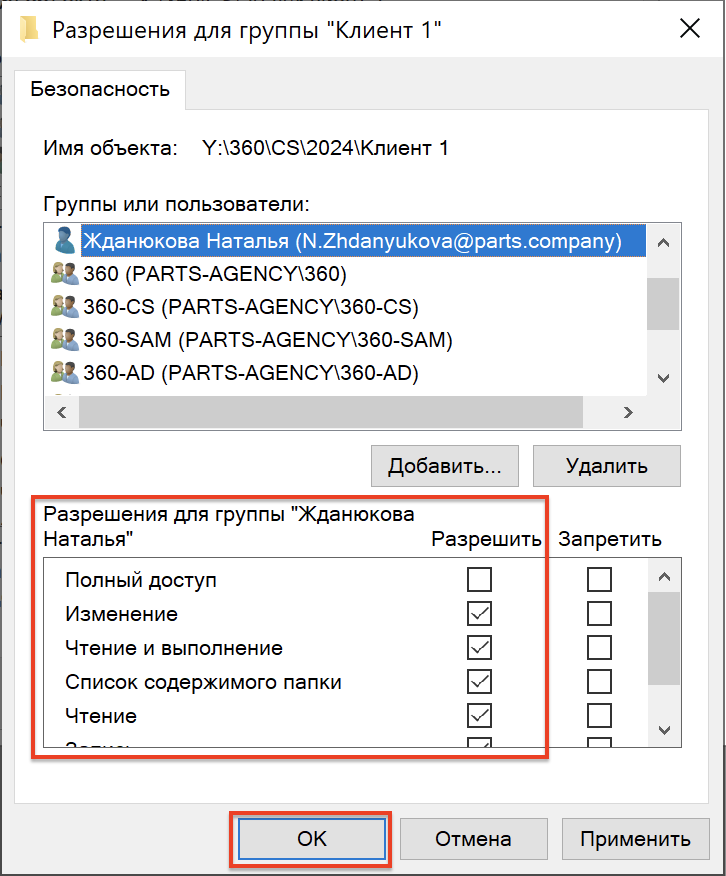This screenshot has height=876, width=726.
Task: Confirm with the OK button
Action: tap(312, 839)
